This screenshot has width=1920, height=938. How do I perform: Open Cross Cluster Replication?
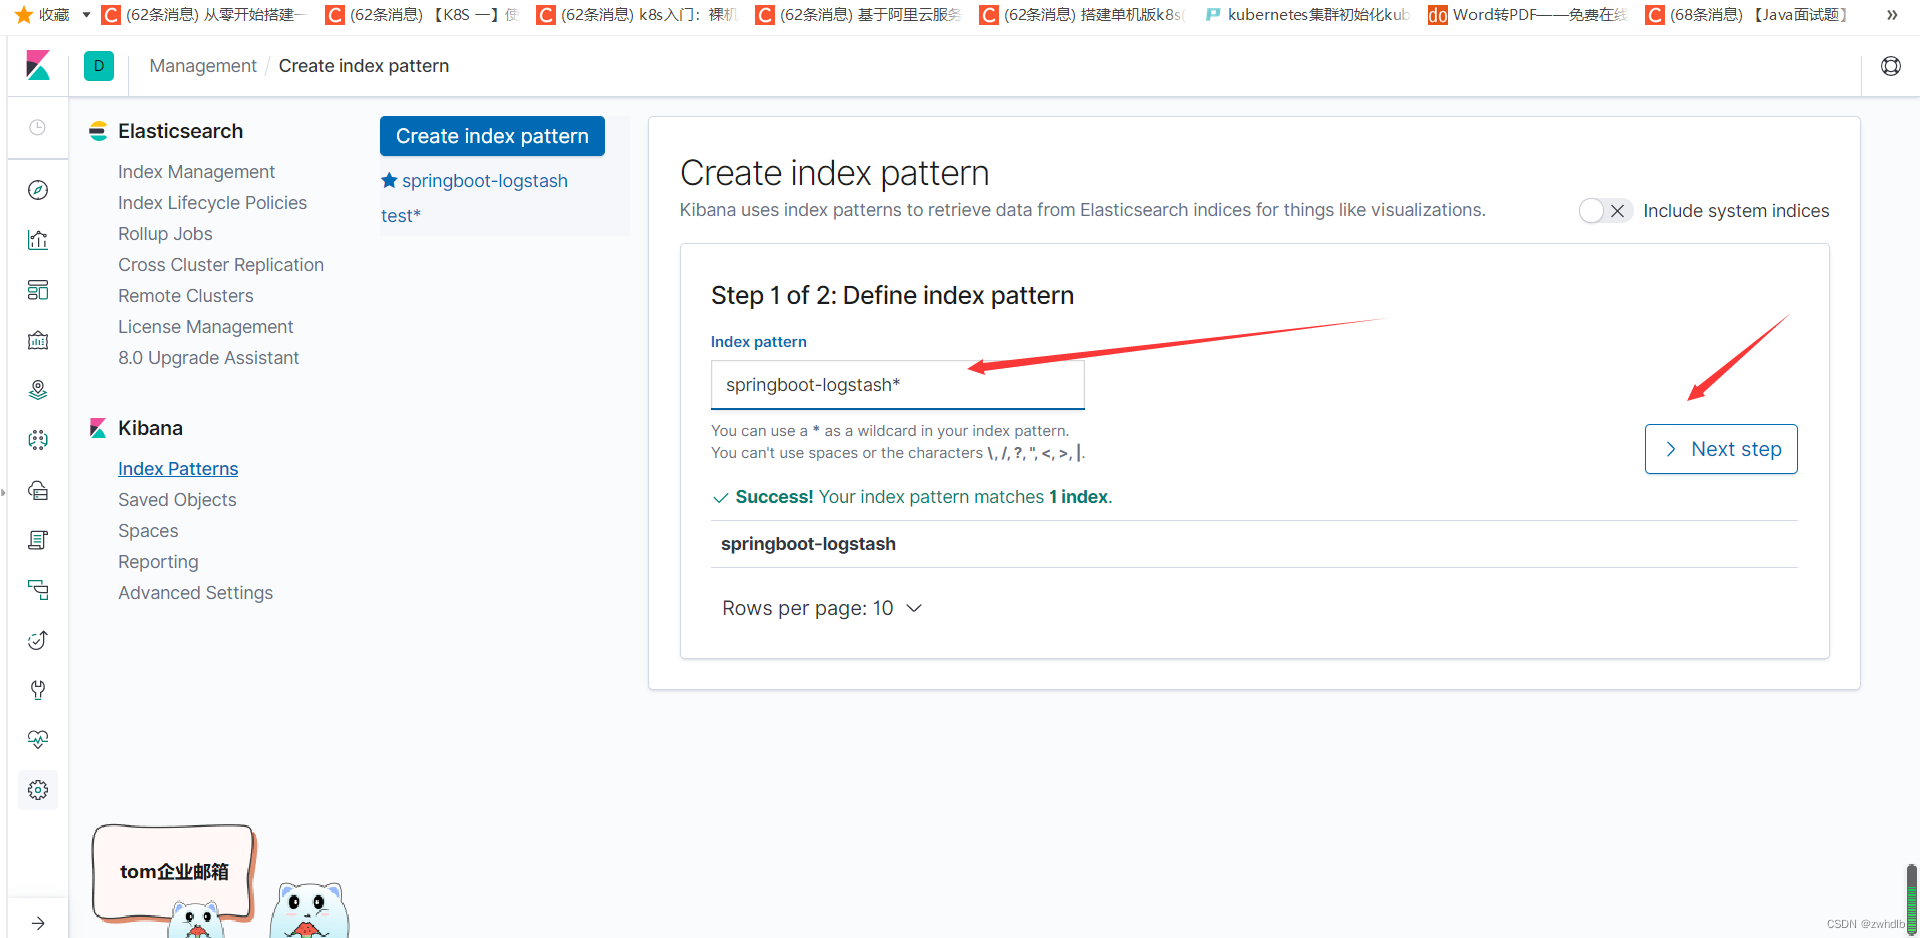tap(221, 265)
